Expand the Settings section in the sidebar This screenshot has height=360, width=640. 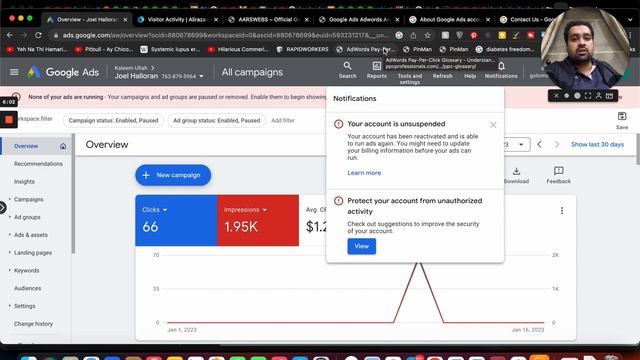click(10, 306)
